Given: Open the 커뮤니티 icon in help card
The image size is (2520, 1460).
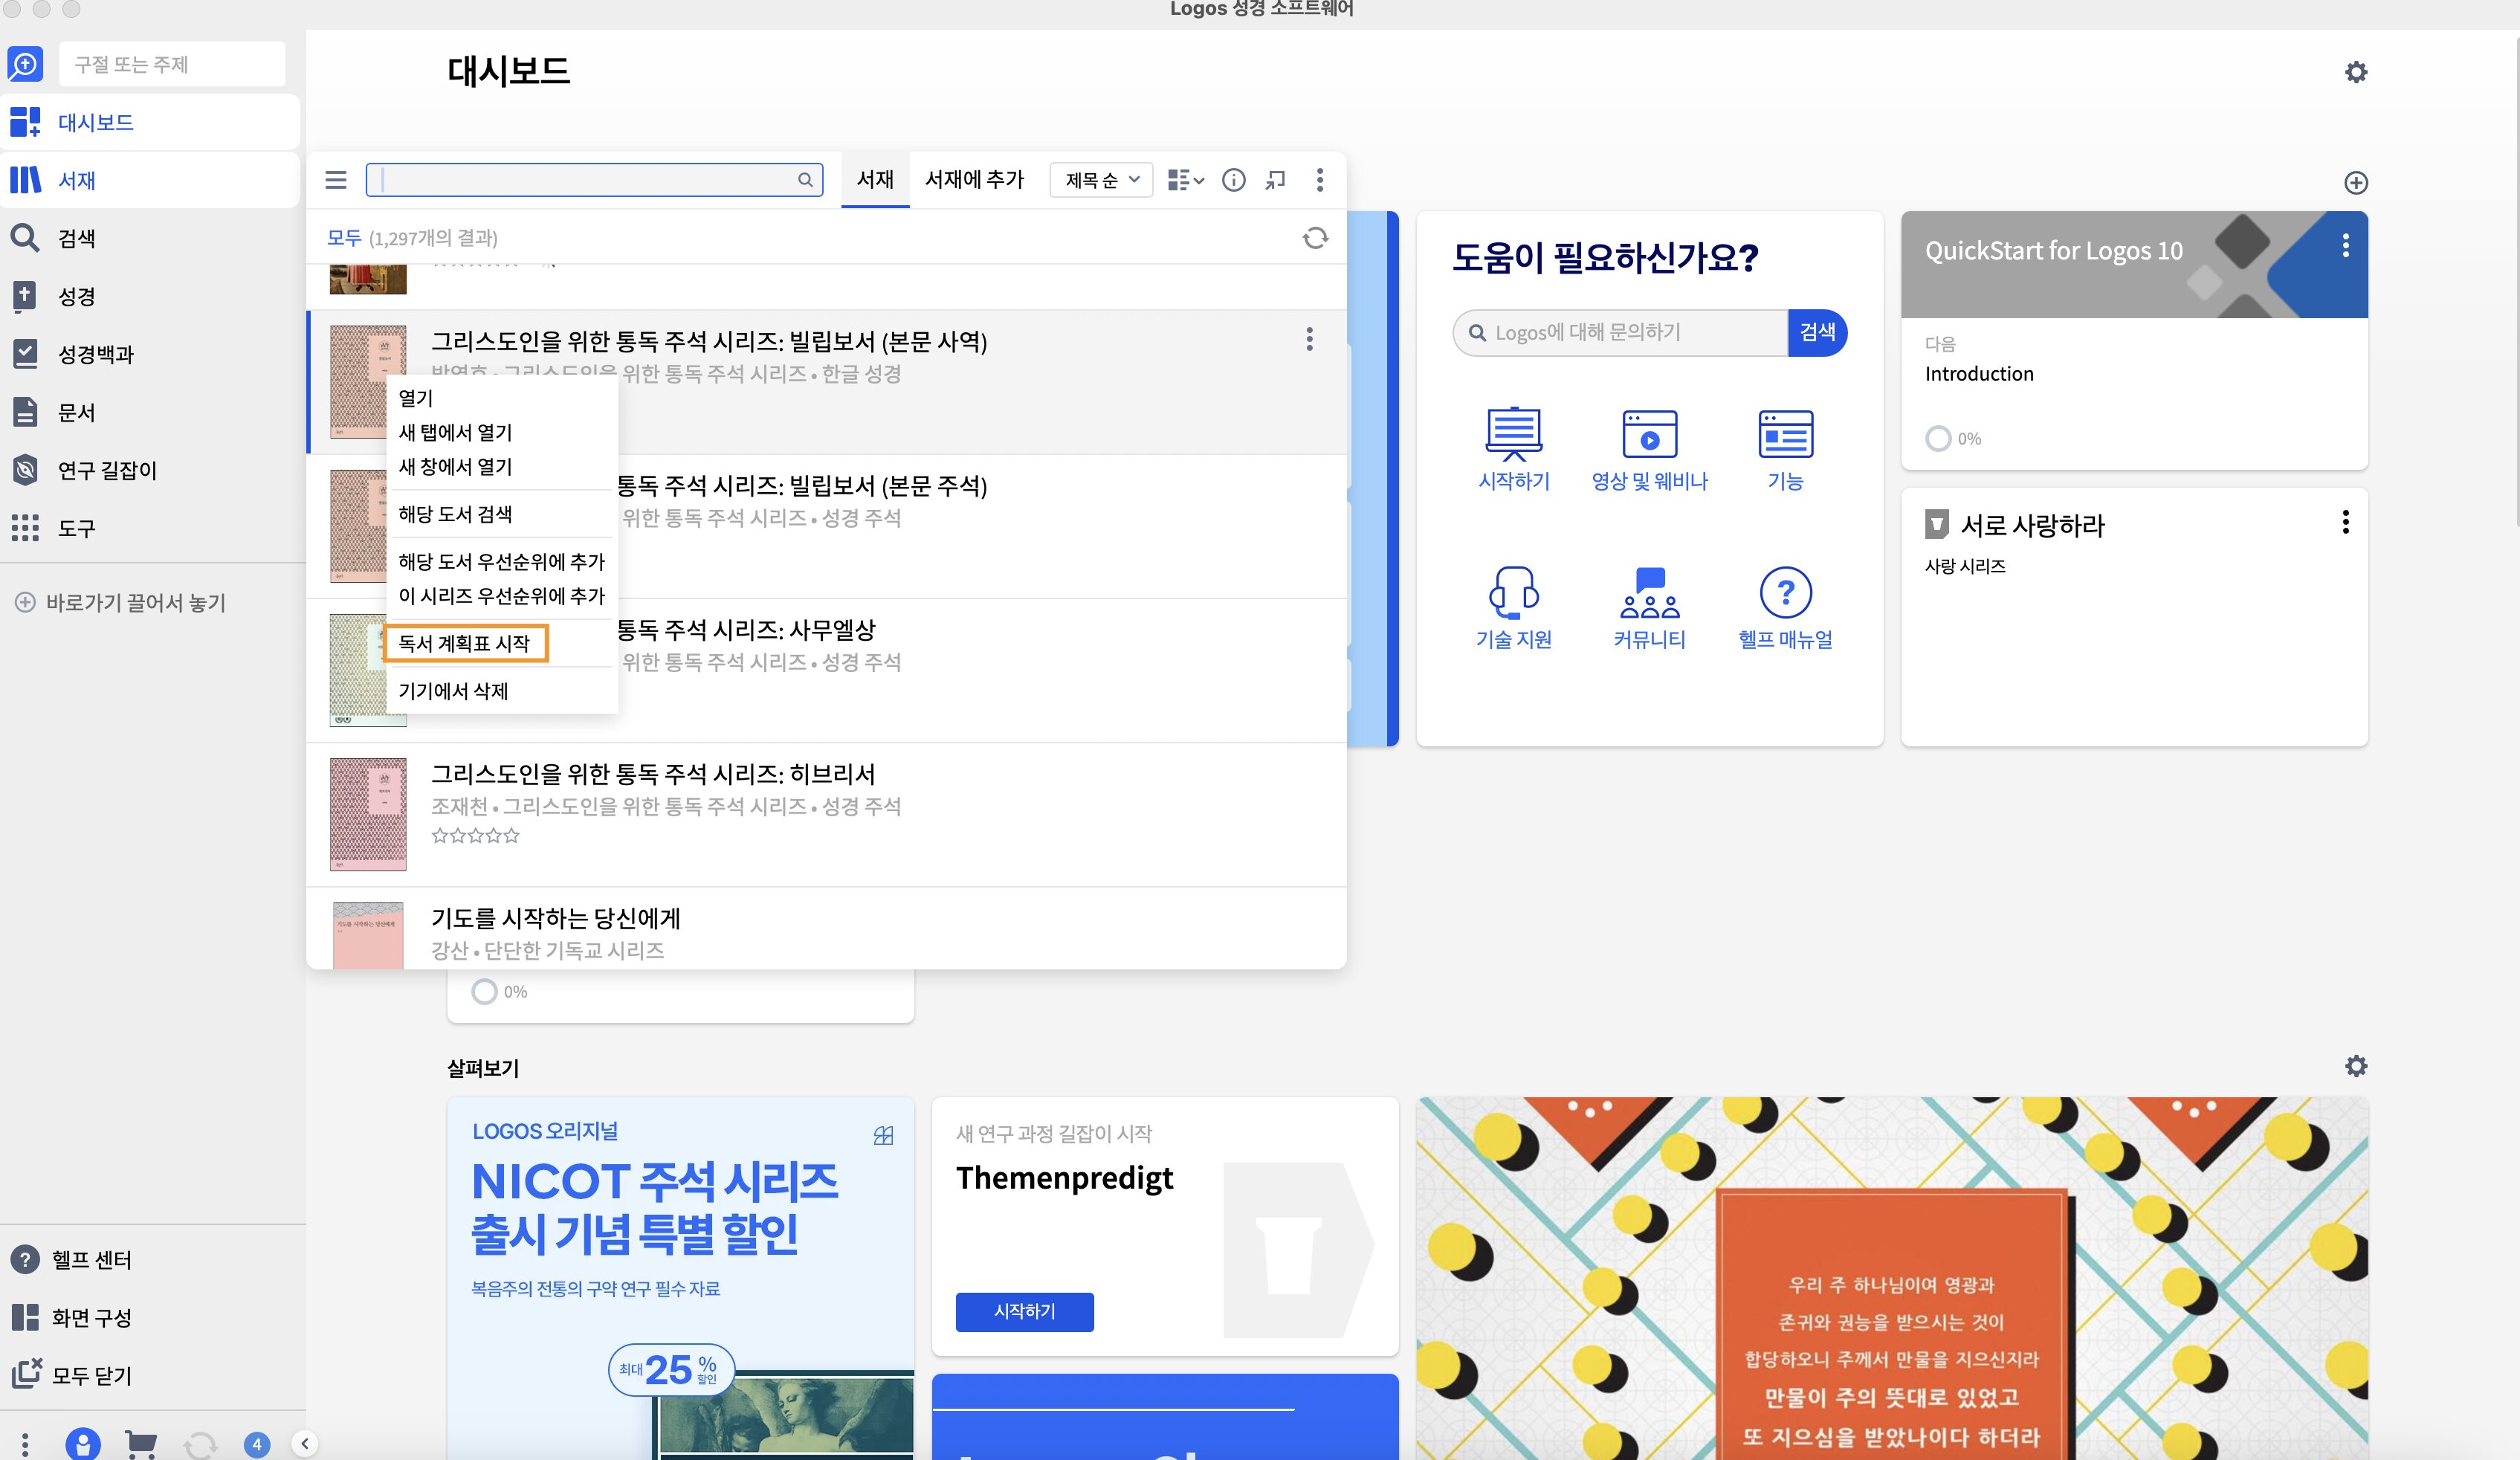Looking at the screenshot, I should 1649,592.
